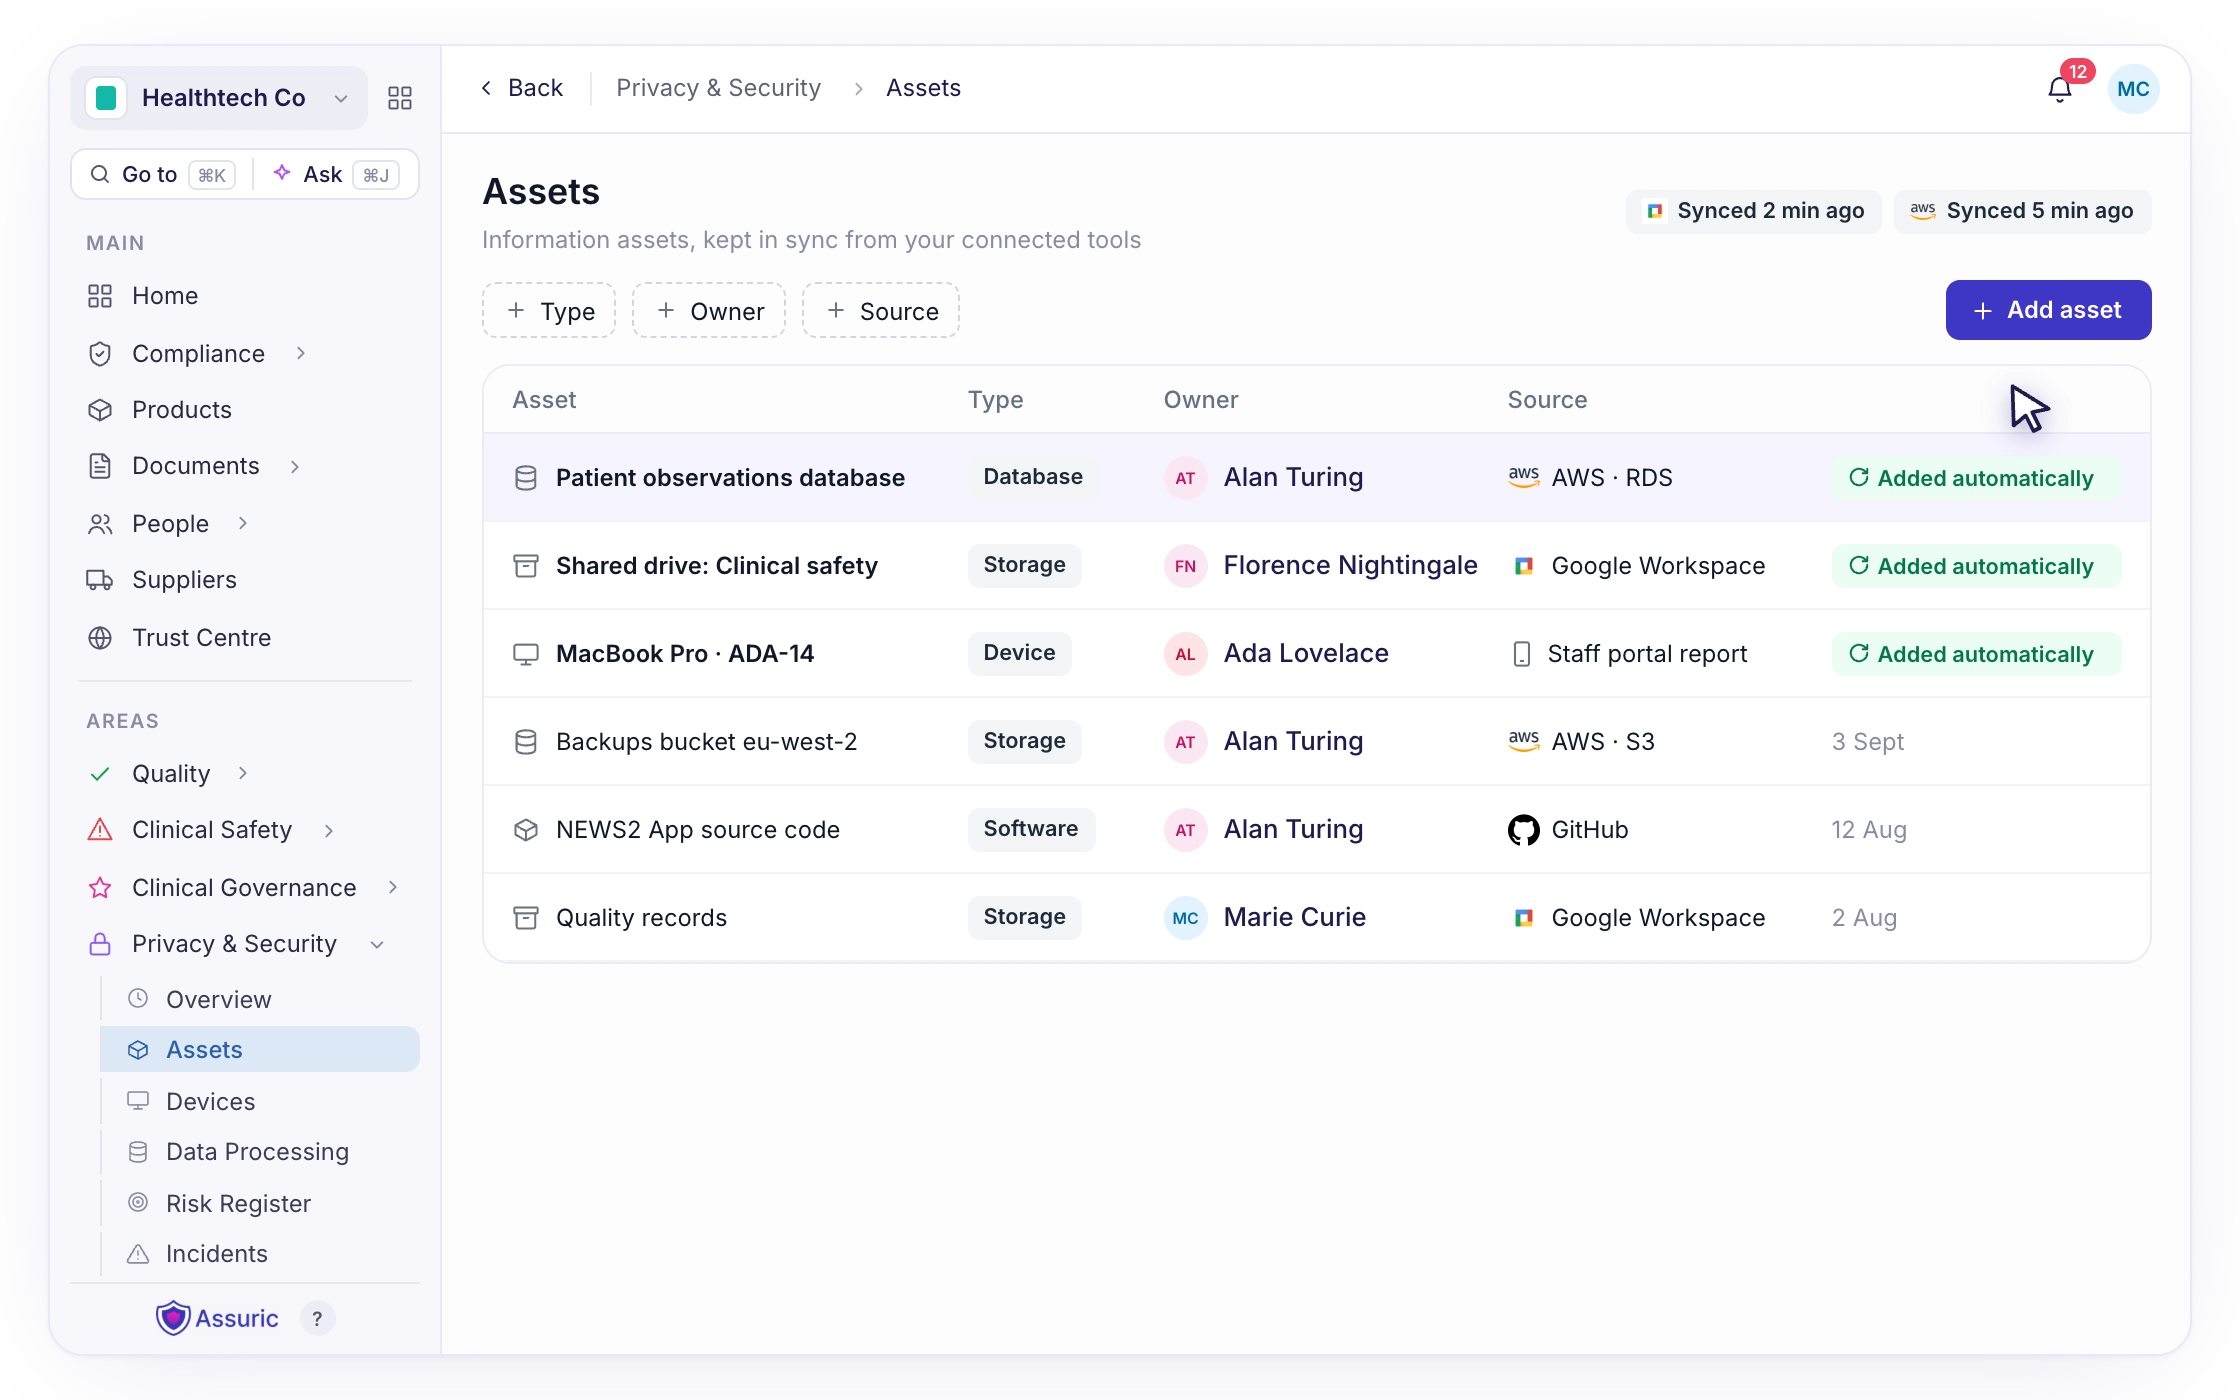Click the Privacy & Security breadcrumb

(x=719, y=88)
